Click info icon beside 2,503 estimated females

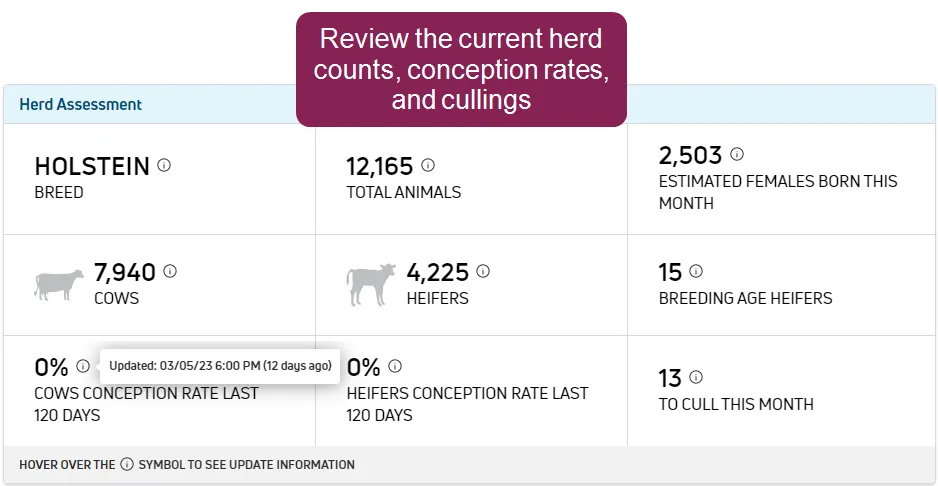[x=737, y=154]
